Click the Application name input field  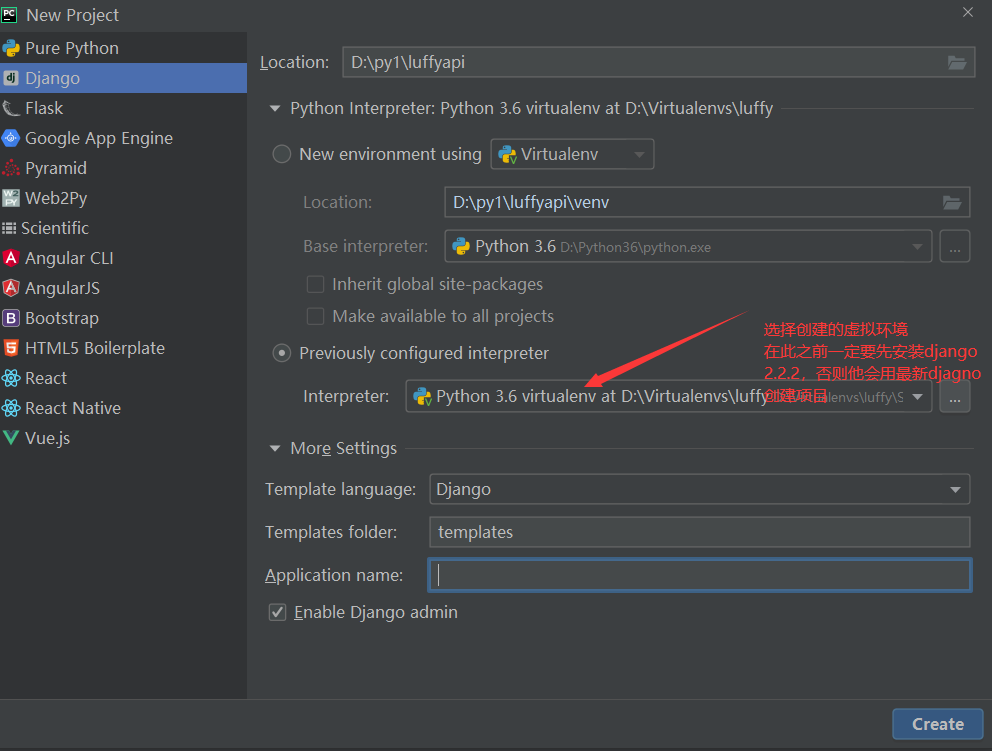tap(699, 575)
